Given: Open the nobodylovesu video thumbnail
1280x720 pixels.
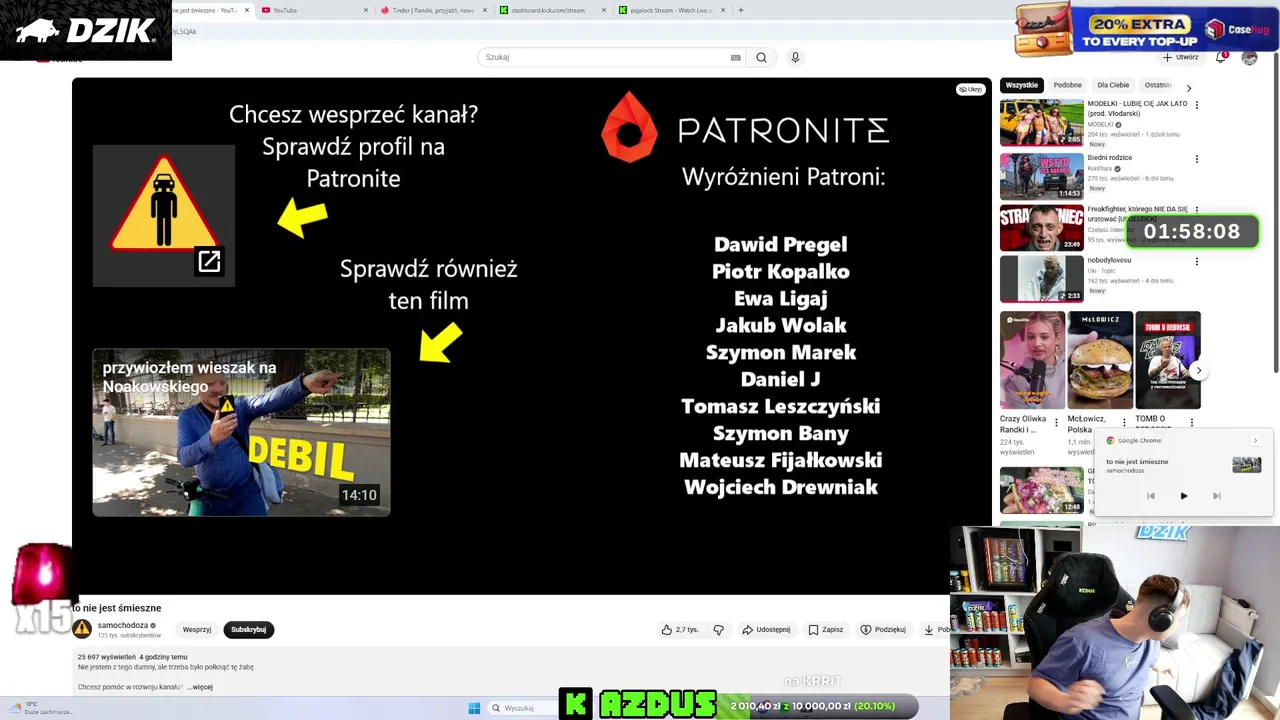Looking at the screenshot, I should tap(1041, 279).
